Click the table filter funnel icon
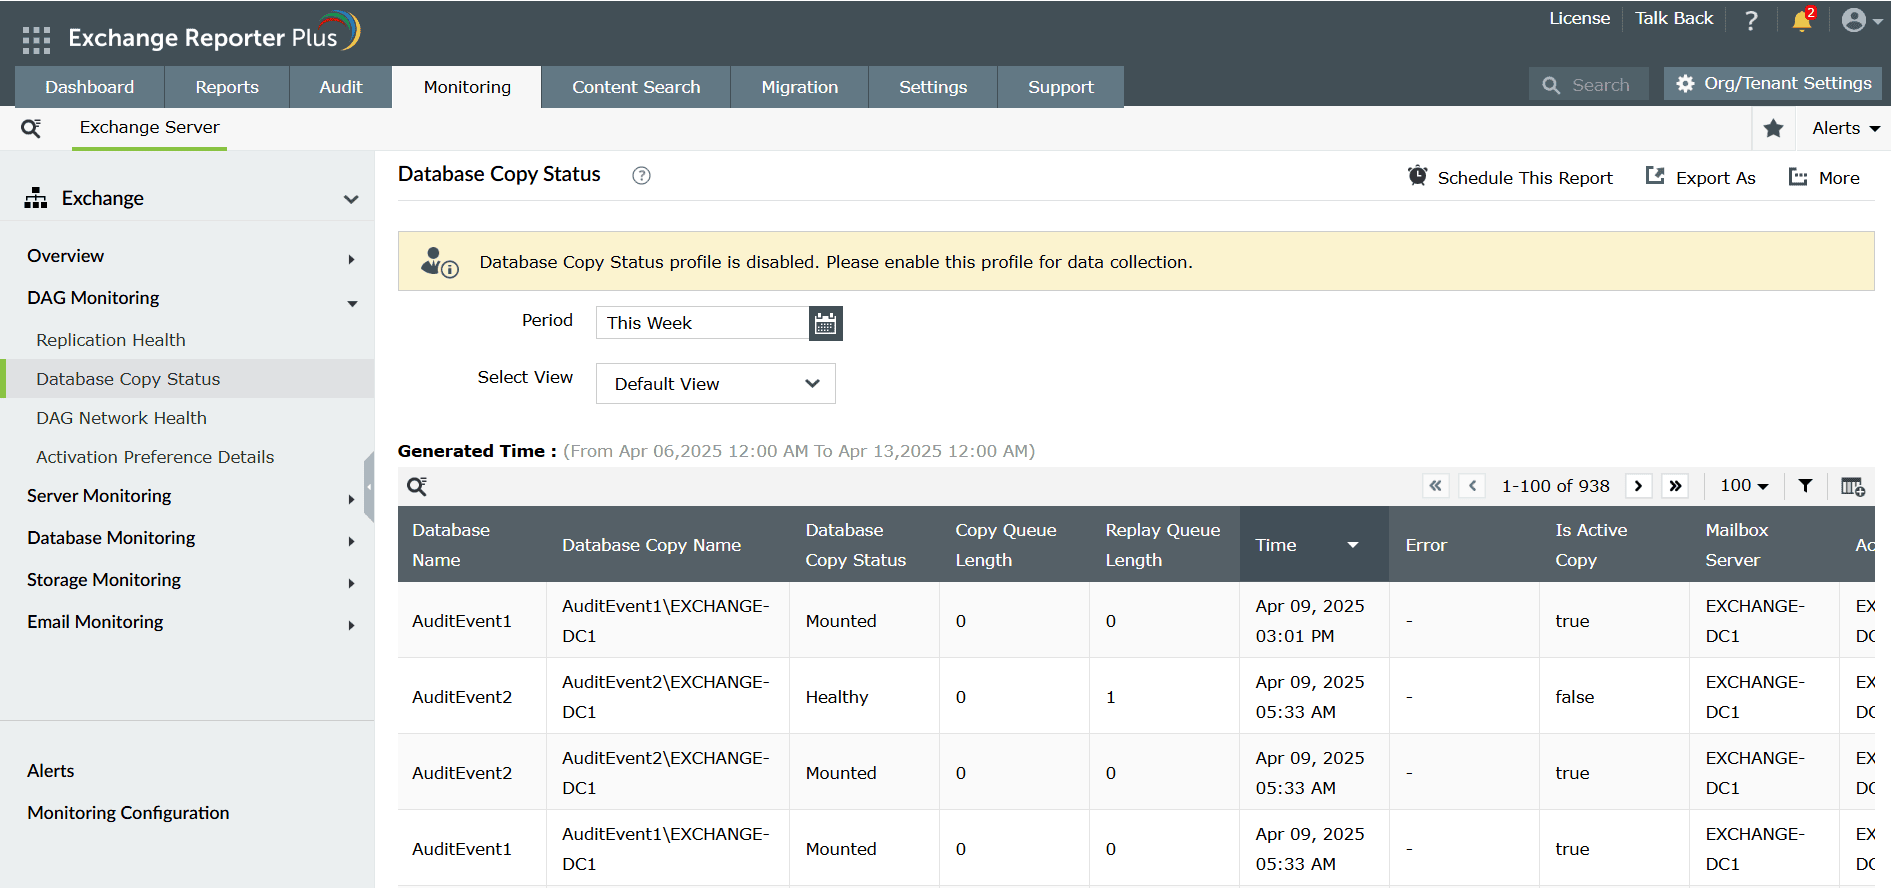Viewport: 1891px width, 888px height. click(1805, 486)
